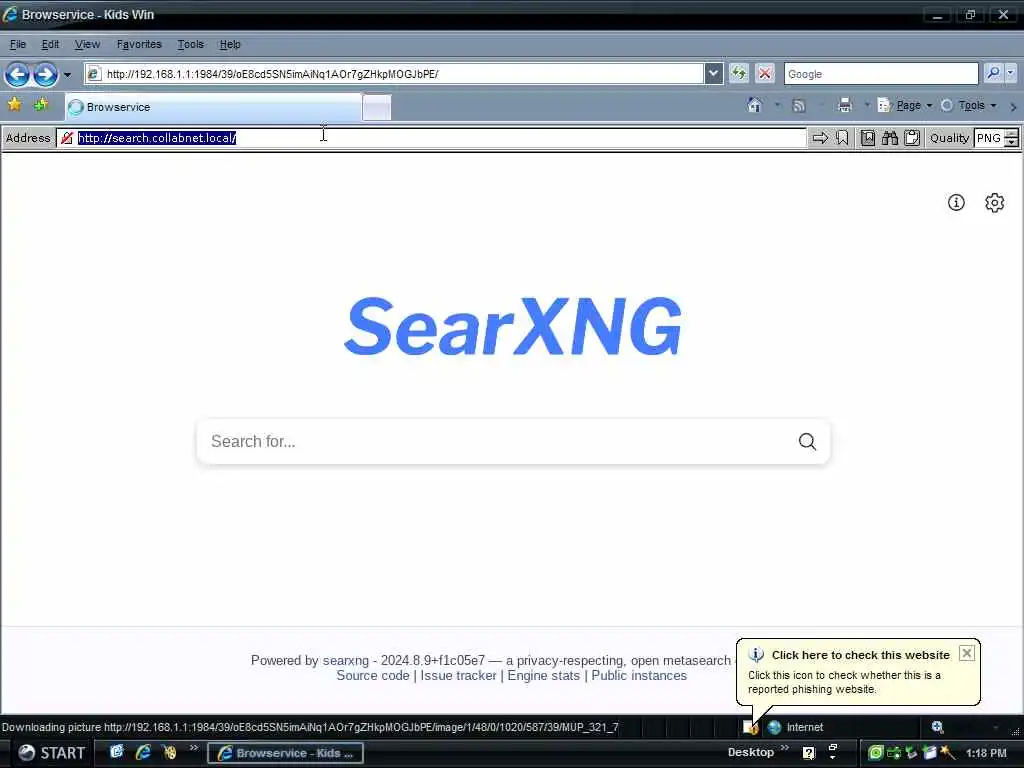Open the File menu
The height and width of the screenshot is (768, 1024).
point(18,44)
